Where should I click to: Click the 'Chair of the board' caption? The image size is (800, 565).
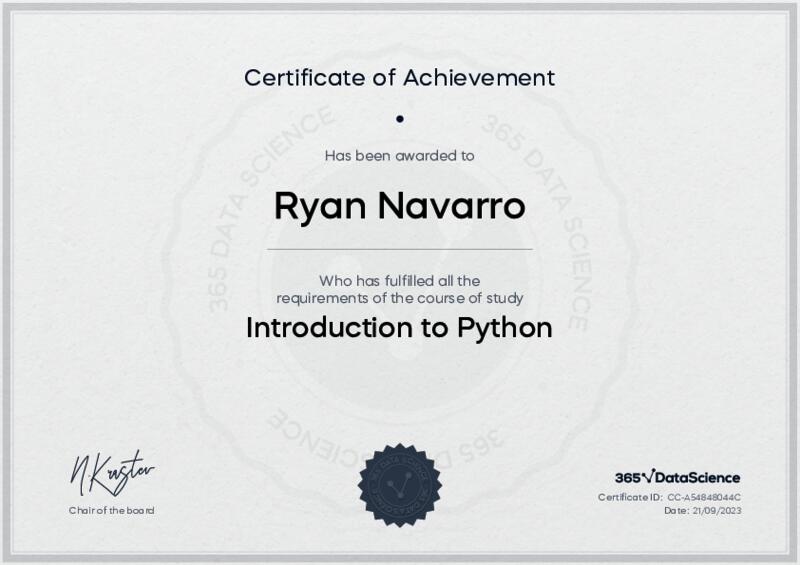click(111, 511)
